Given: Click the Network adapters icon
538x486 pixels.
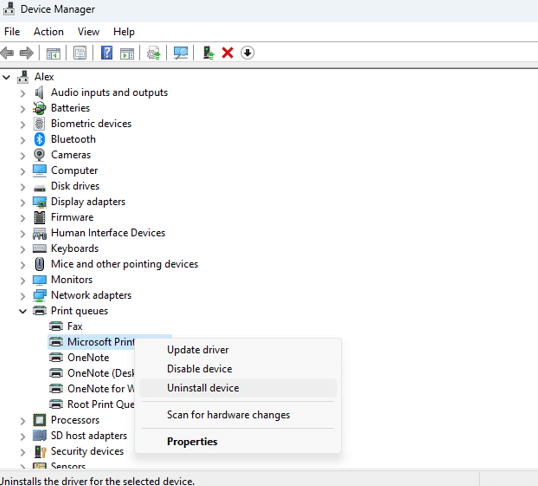Looking at the screenshot, I should click(x=39, y=296).
